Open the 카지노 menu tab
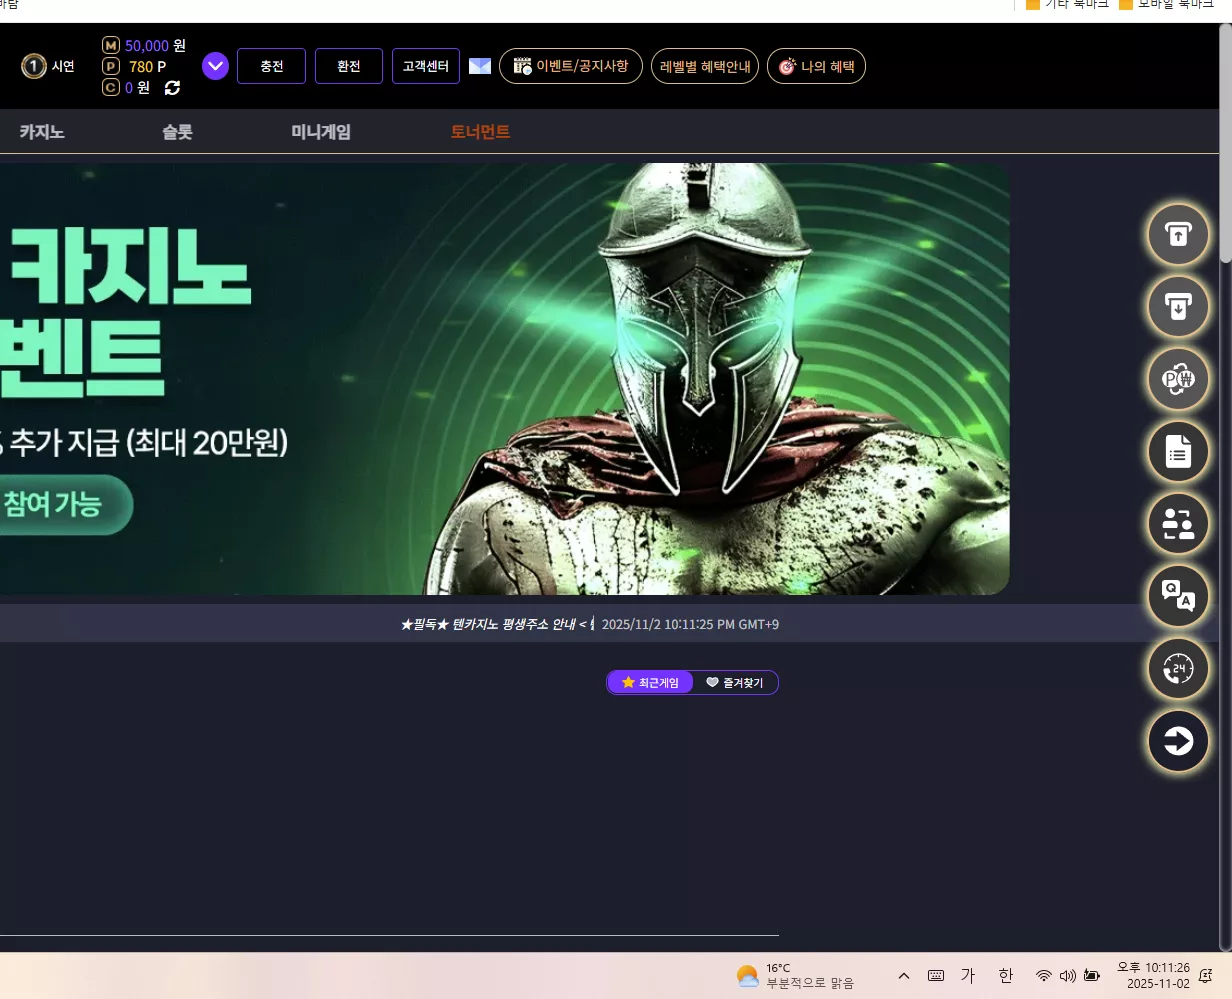This screenshot has width=1232, height=999. coord(42,132)
